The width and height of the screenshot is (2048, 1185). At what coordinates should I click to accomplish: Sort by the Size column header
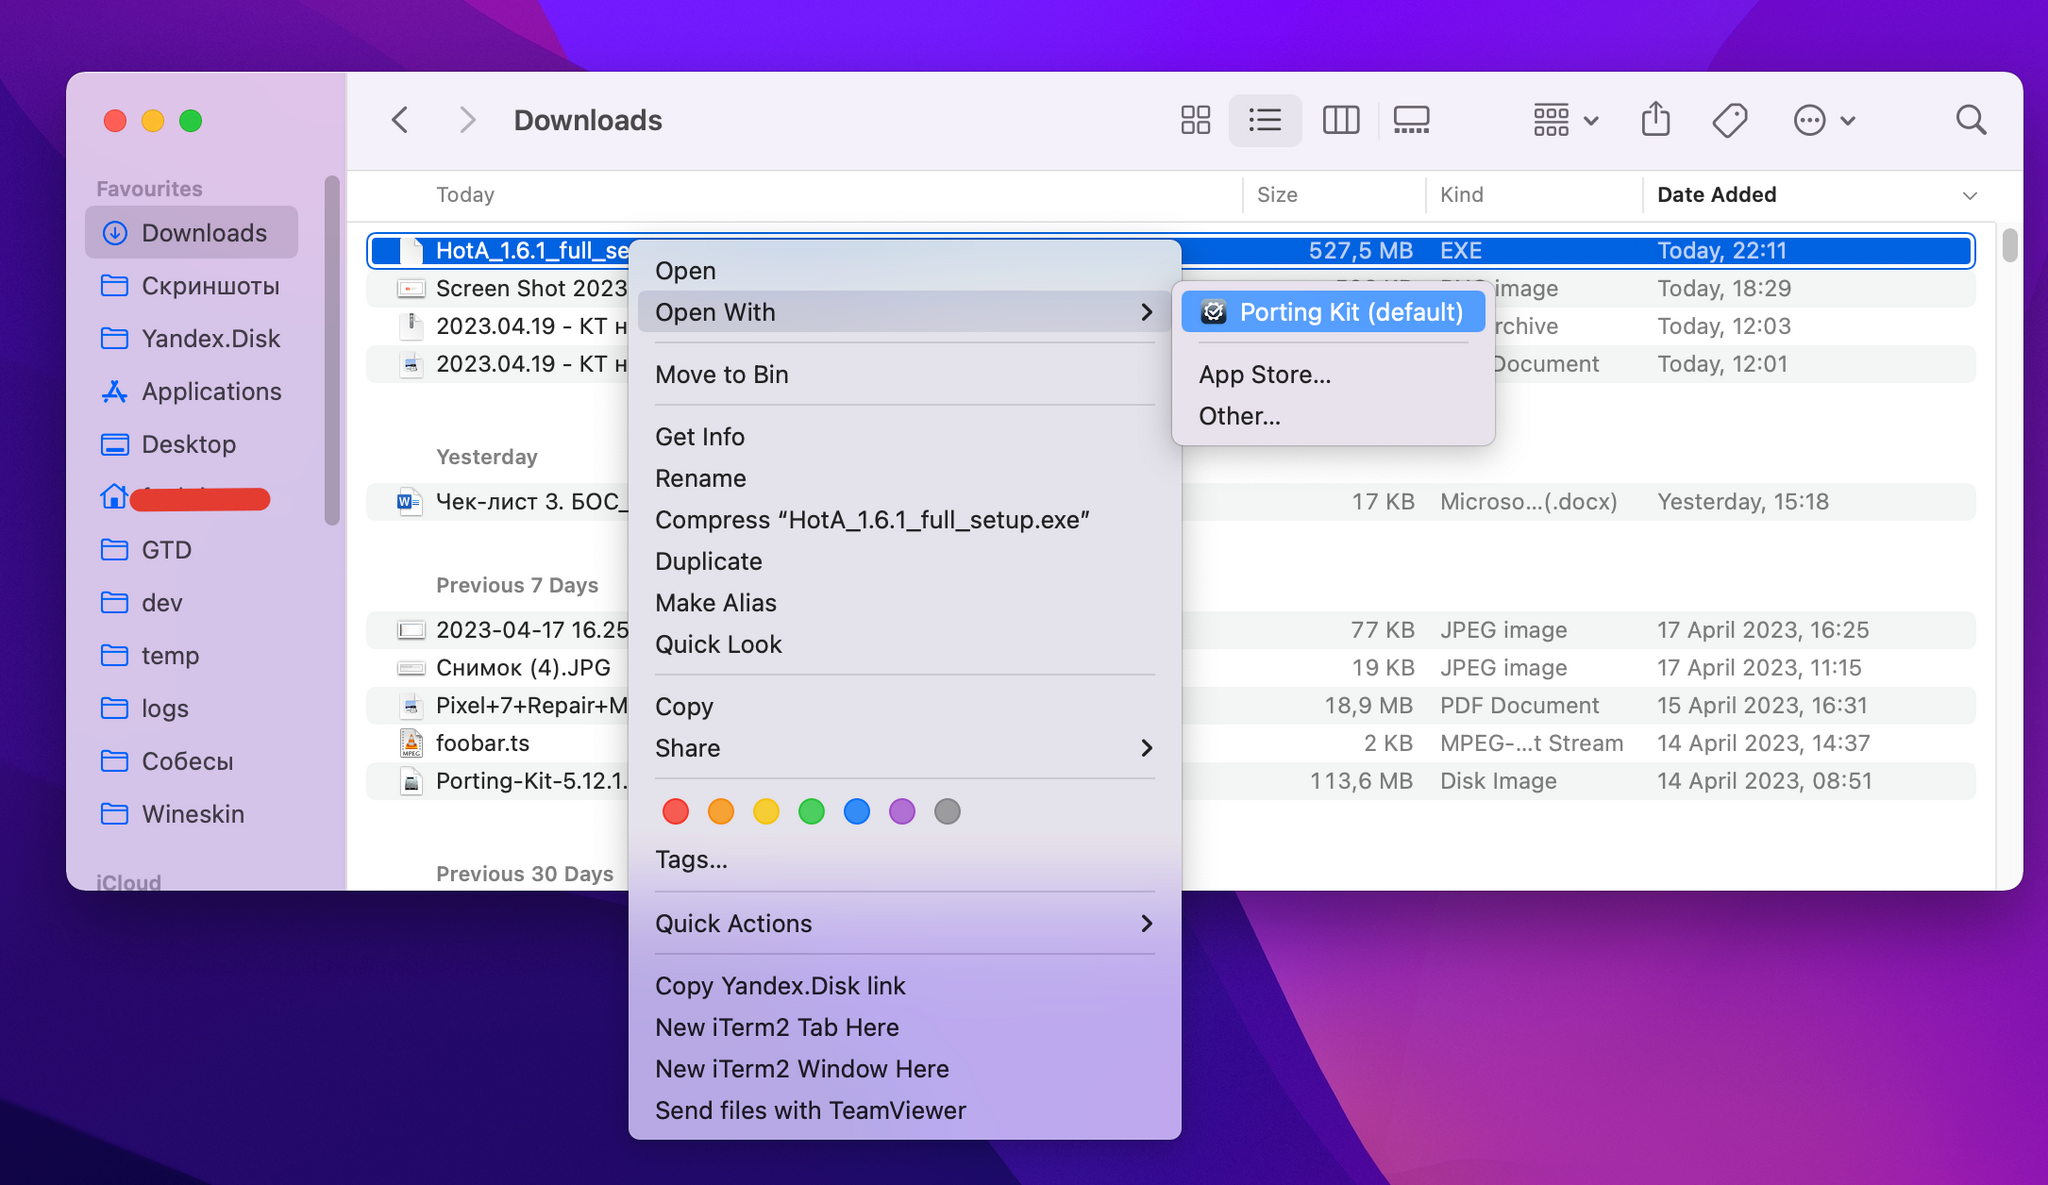point(1333,194)
